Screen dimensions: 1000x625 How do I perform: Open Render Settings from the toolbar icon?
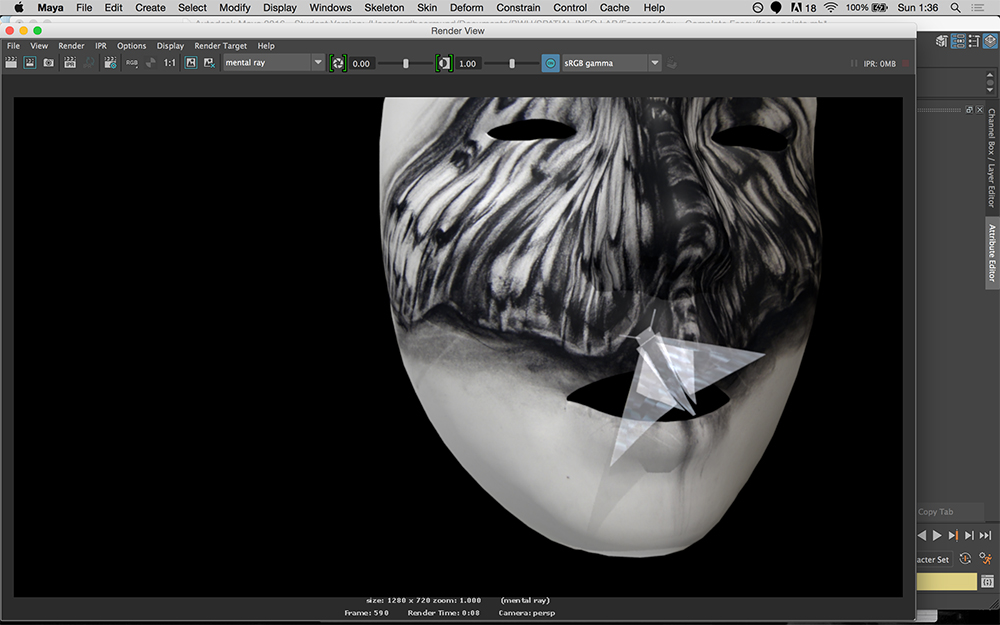pos(110,63)
